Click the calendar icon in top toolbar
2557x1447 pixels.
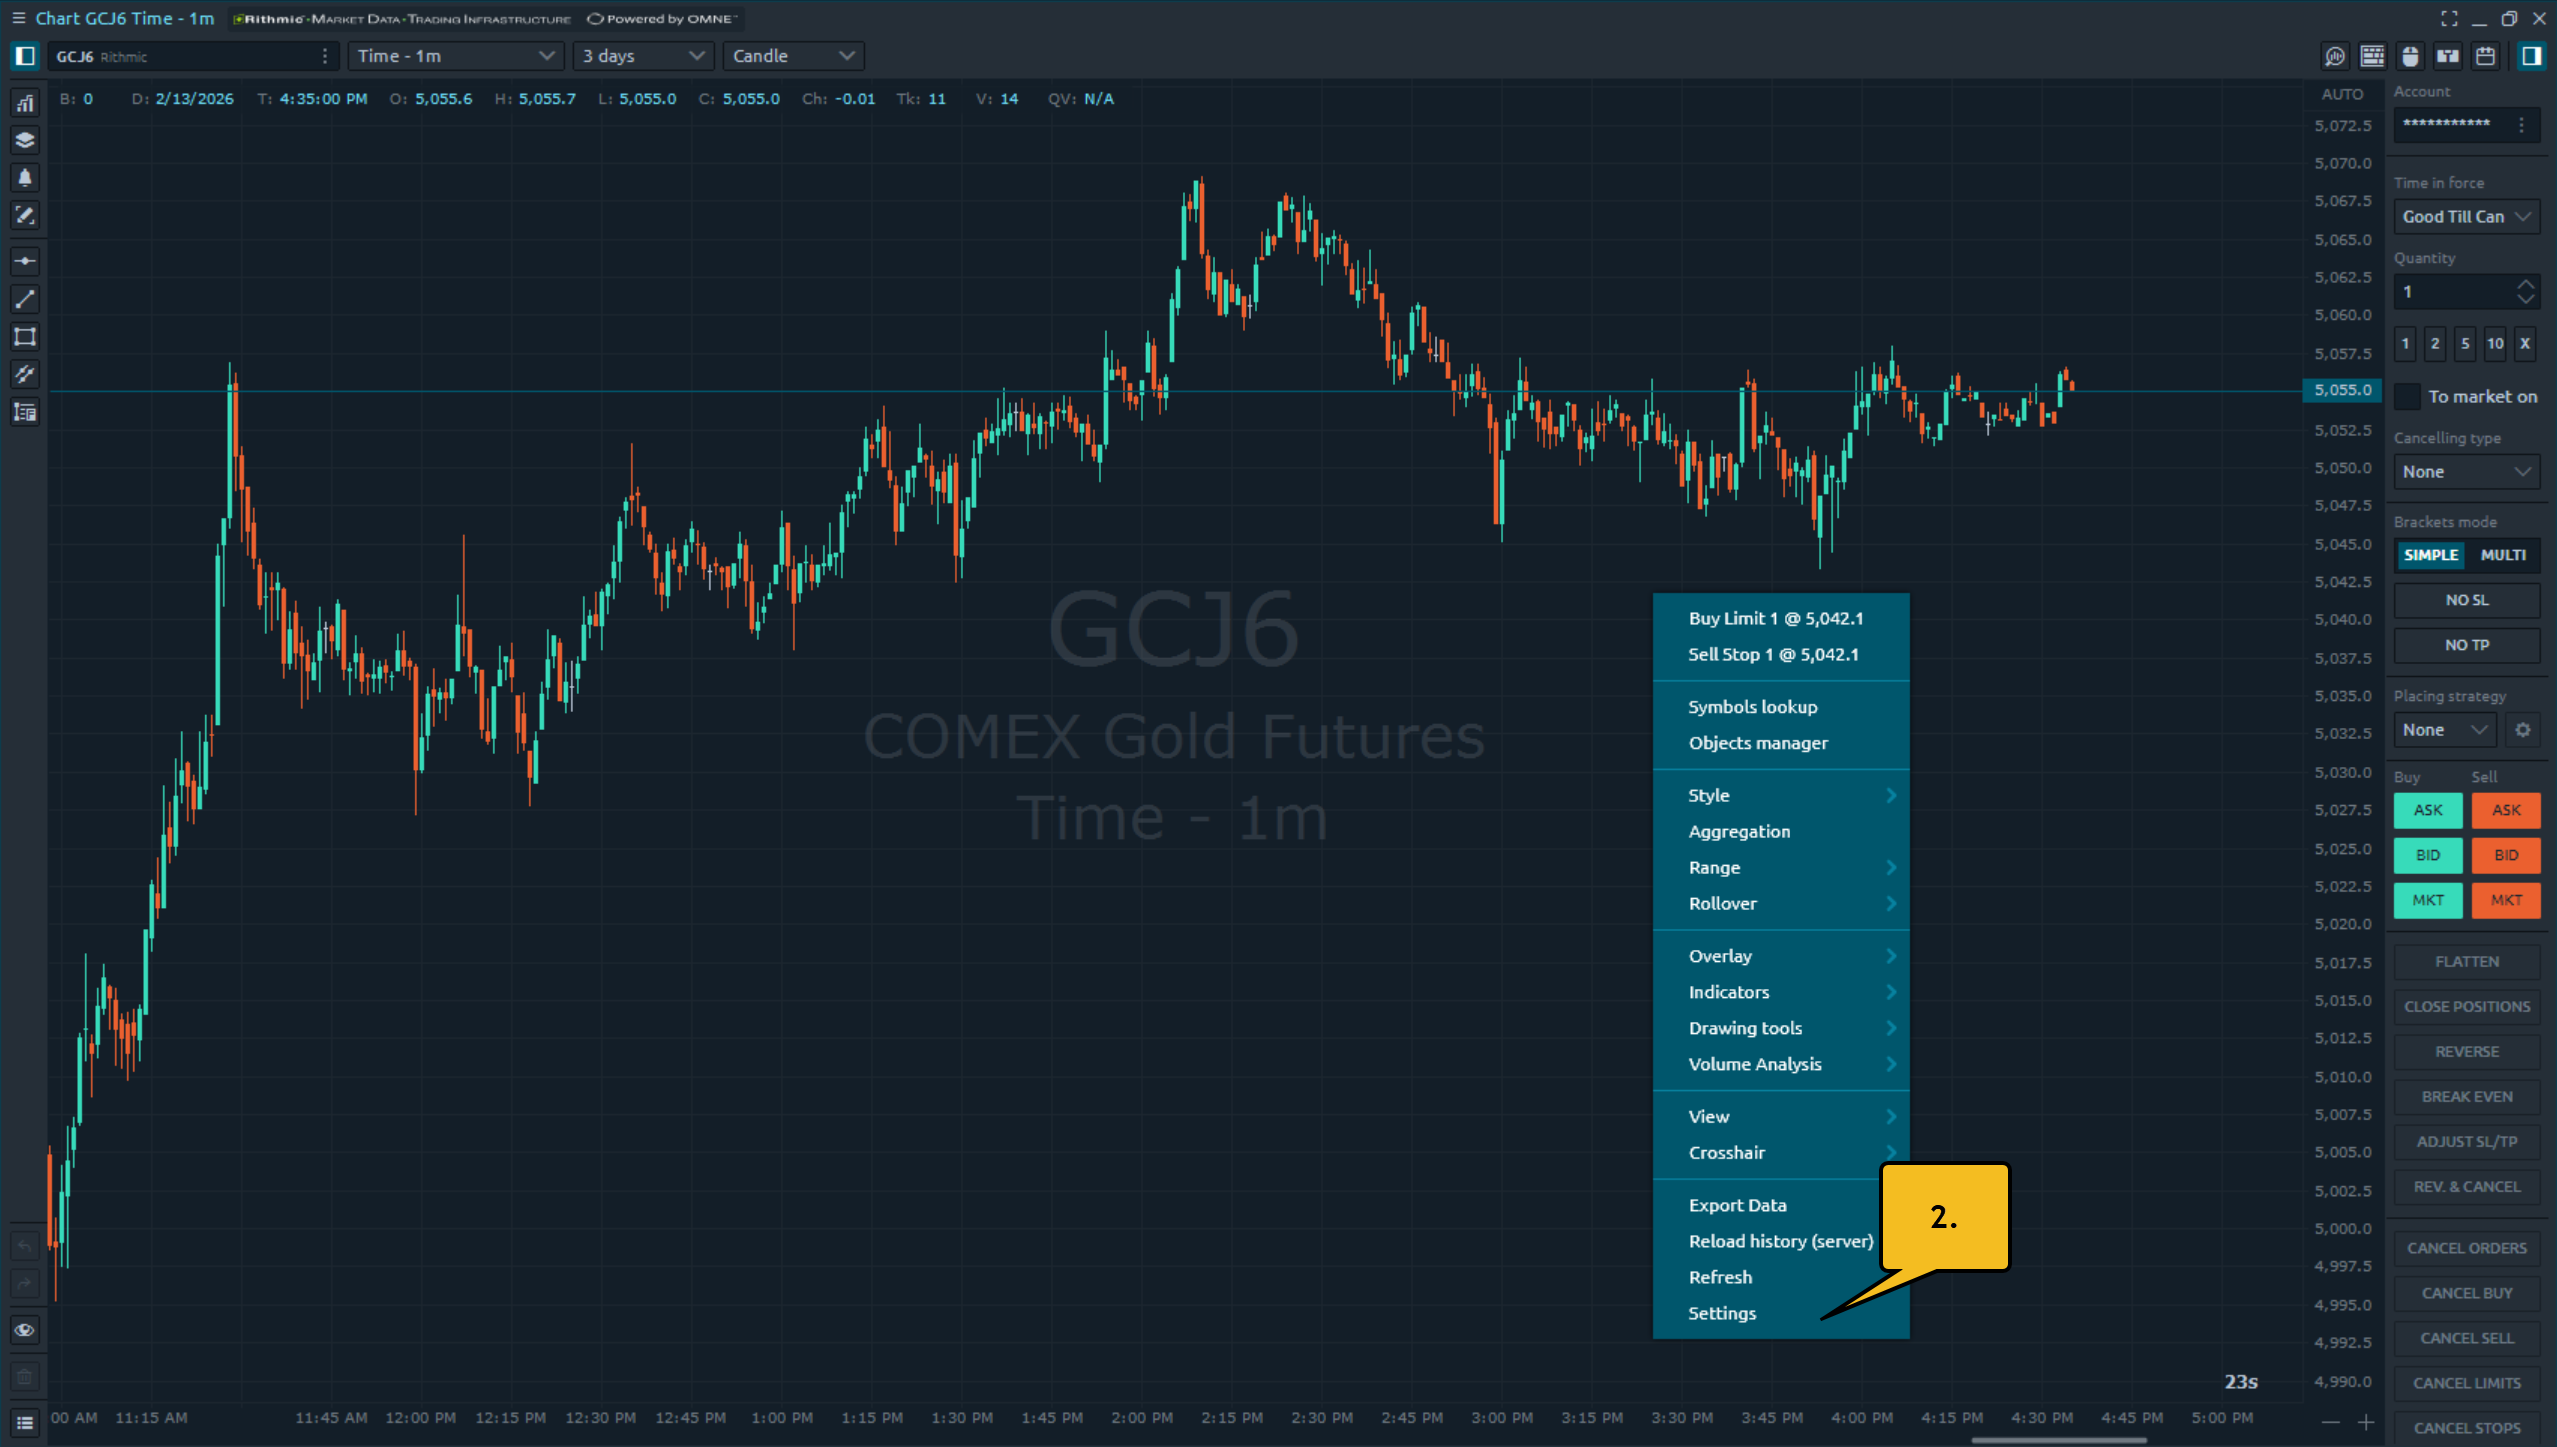click(2485, 56)
